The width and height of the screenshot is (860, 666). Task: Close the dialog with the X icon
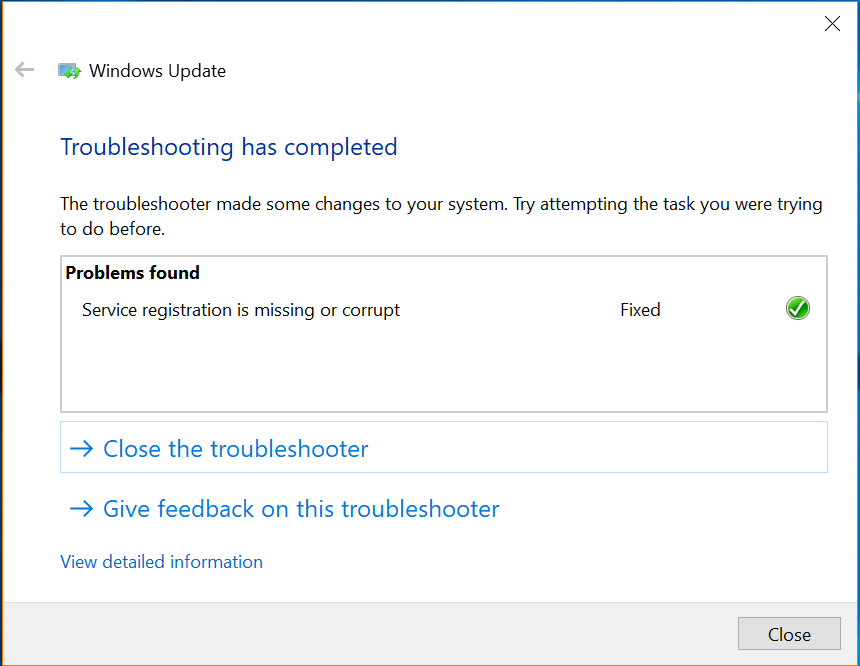pos(832,24)
